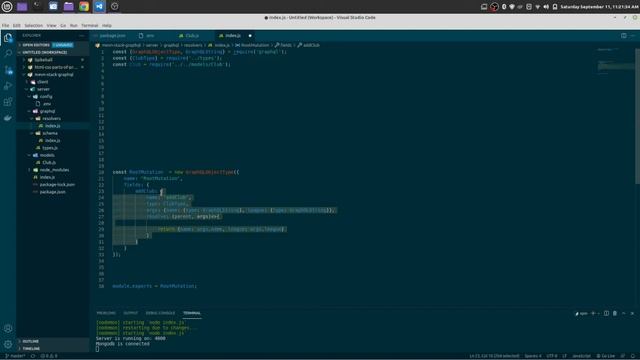The height and width of the screenshot is (360, 640).
Task: Open the Selection menu
Action: point(33,25)
